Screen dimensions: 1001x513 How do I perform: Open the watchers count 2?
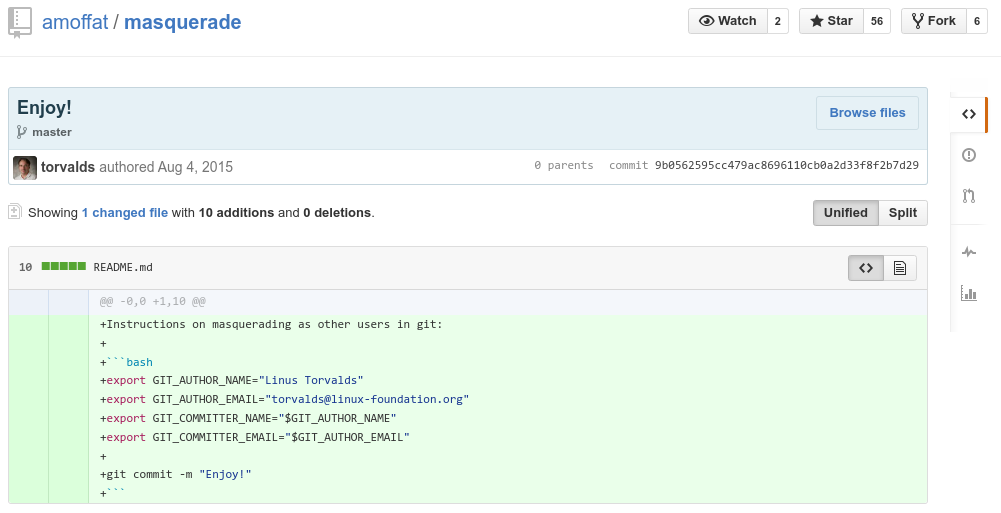(778, 21)
